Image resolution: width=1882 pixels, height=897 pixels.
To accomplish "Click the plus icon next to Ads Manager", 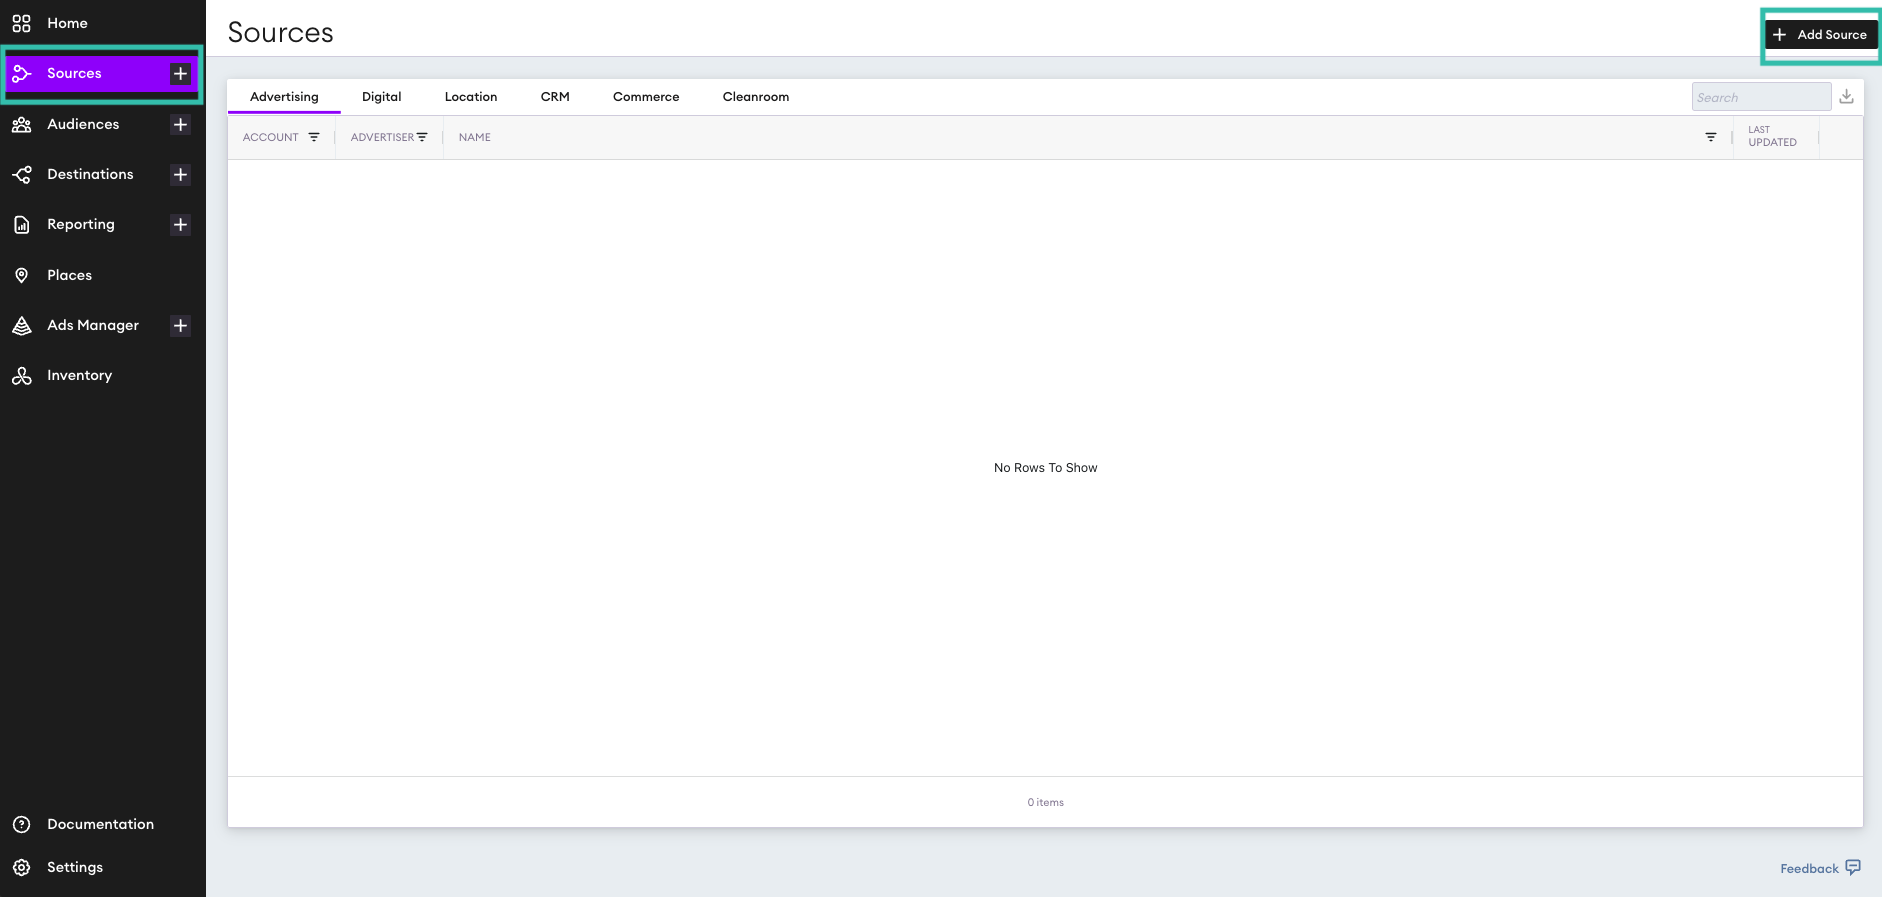I will (x=180, y=325).
